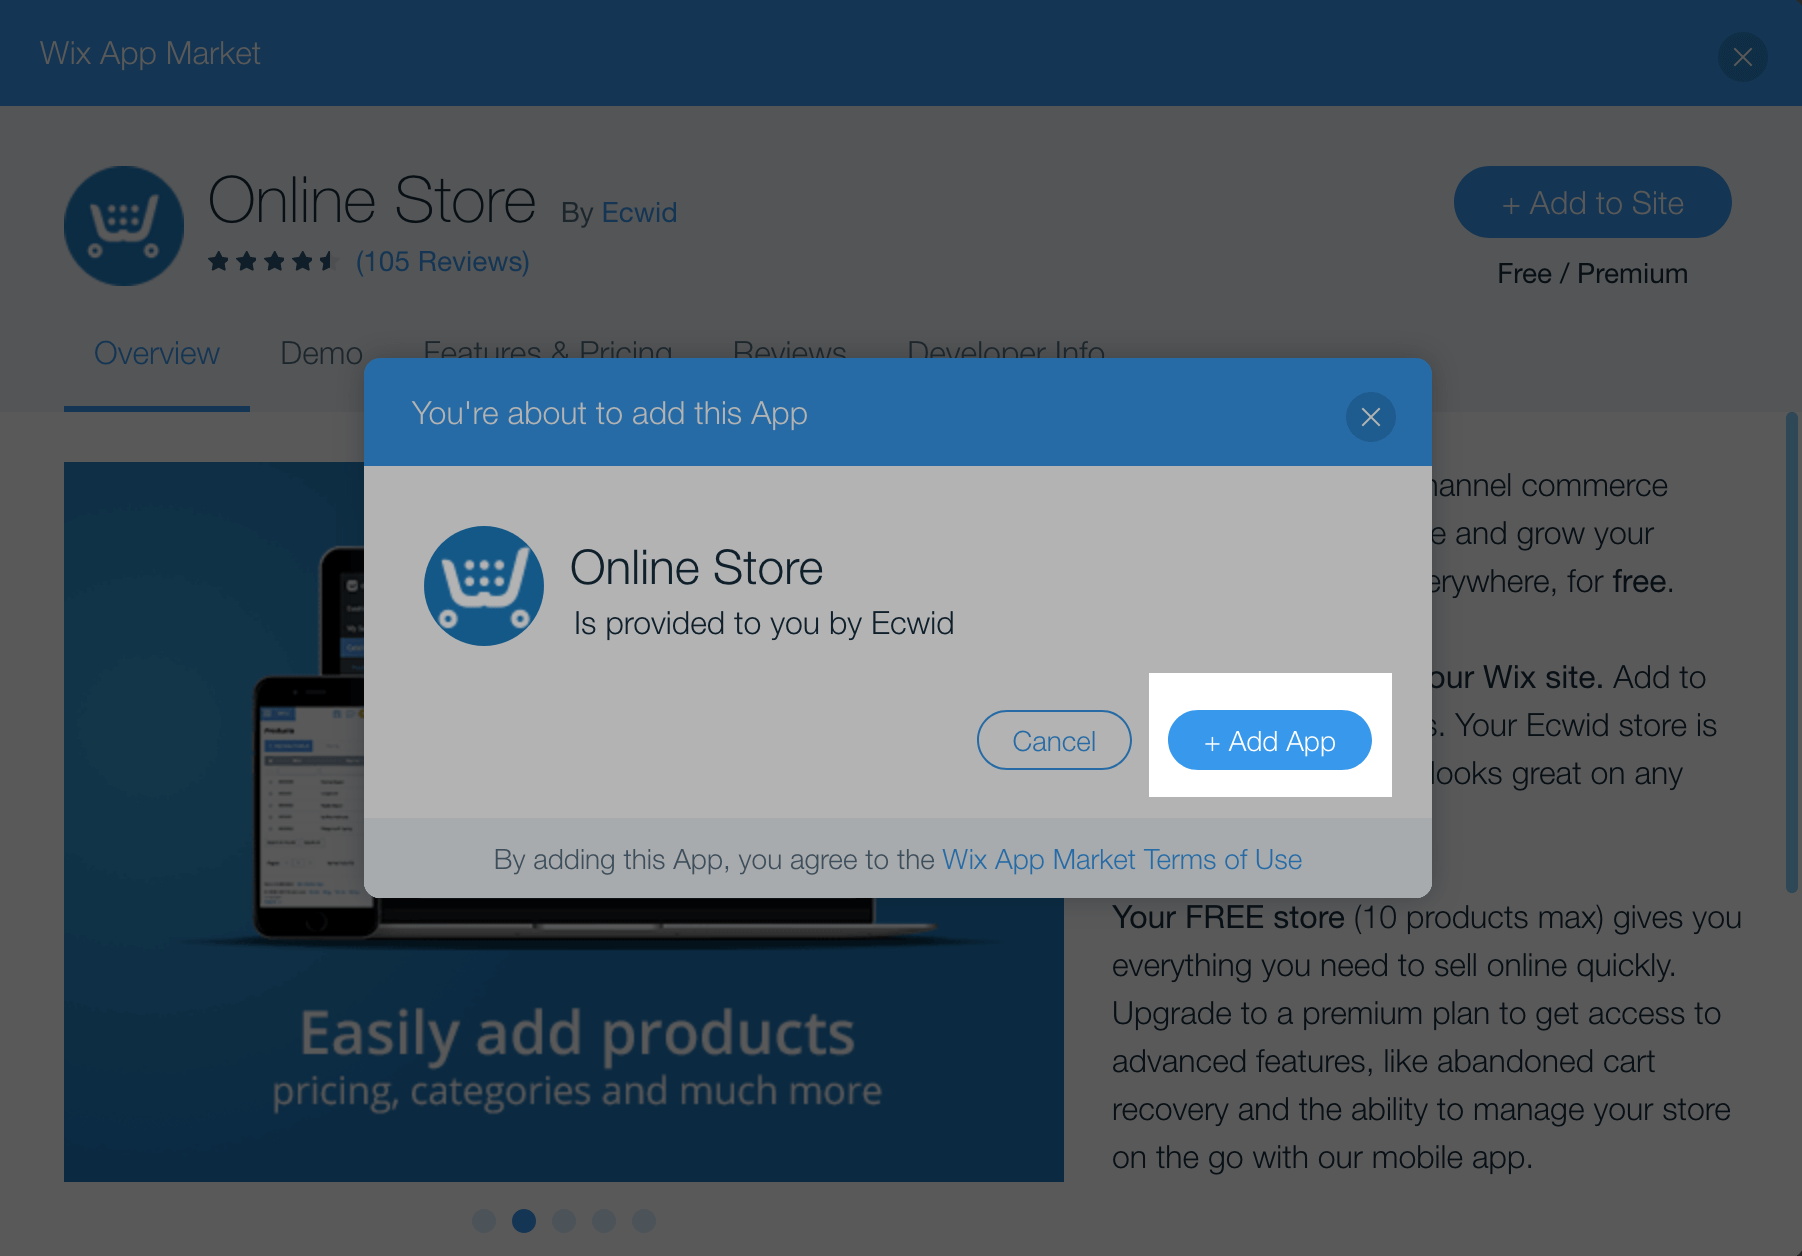Click the Online Store app logo in header
The image size is (1802, 1256).
(124, 226)
